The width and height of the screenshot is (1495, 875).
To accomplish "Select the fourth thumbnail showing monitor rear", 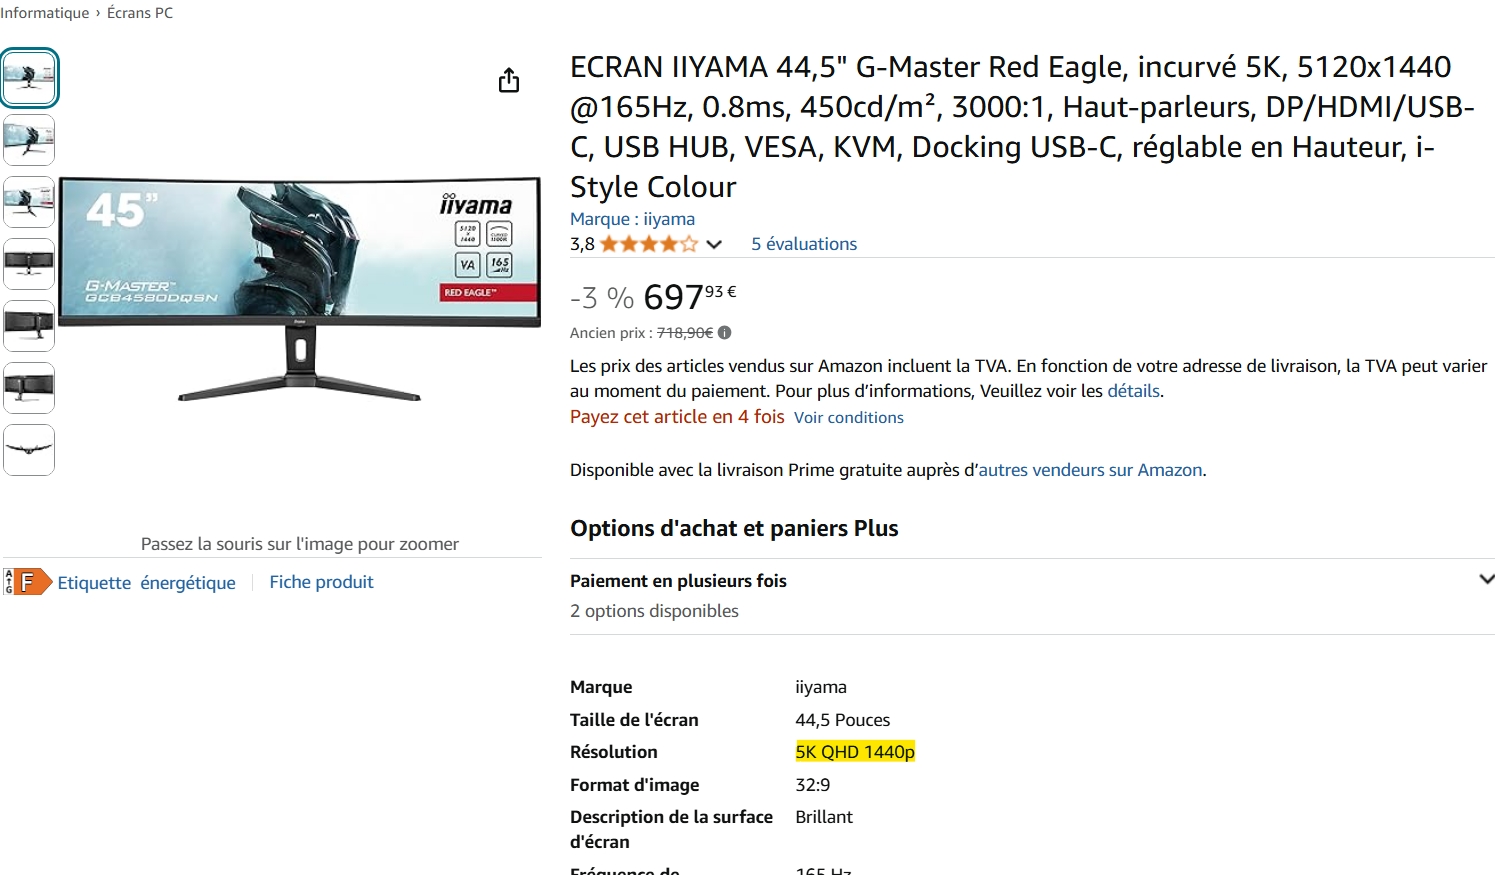I will pos(29,264).
